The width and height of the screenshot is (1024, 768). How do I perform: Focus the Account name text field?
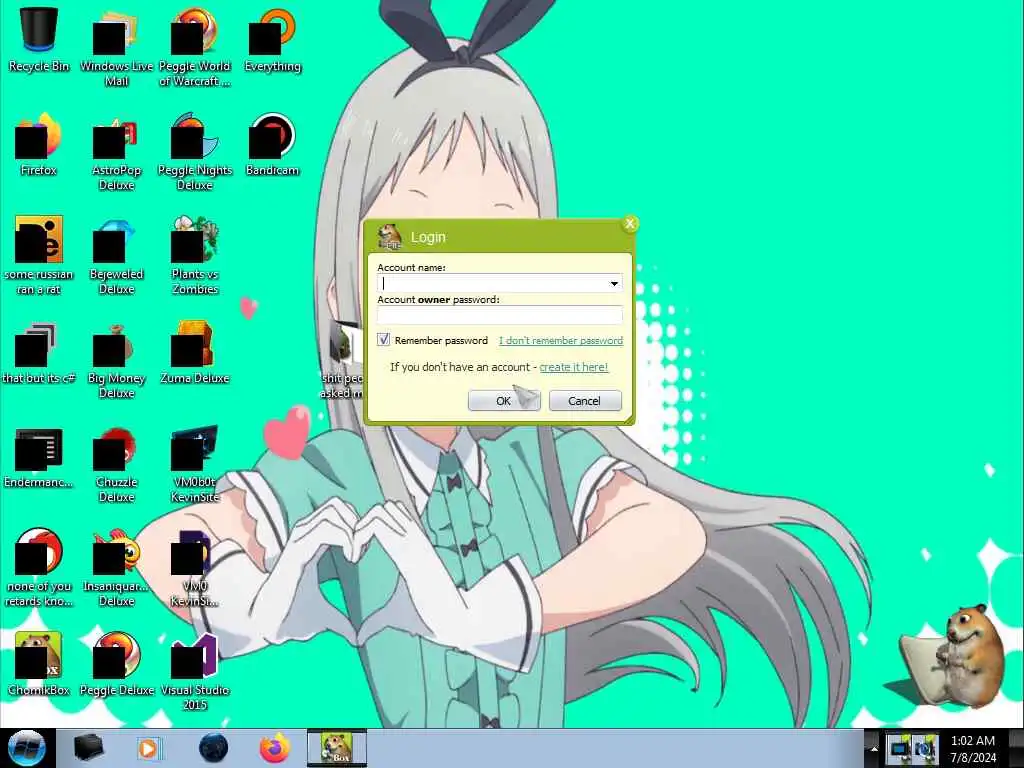(500, 283)
